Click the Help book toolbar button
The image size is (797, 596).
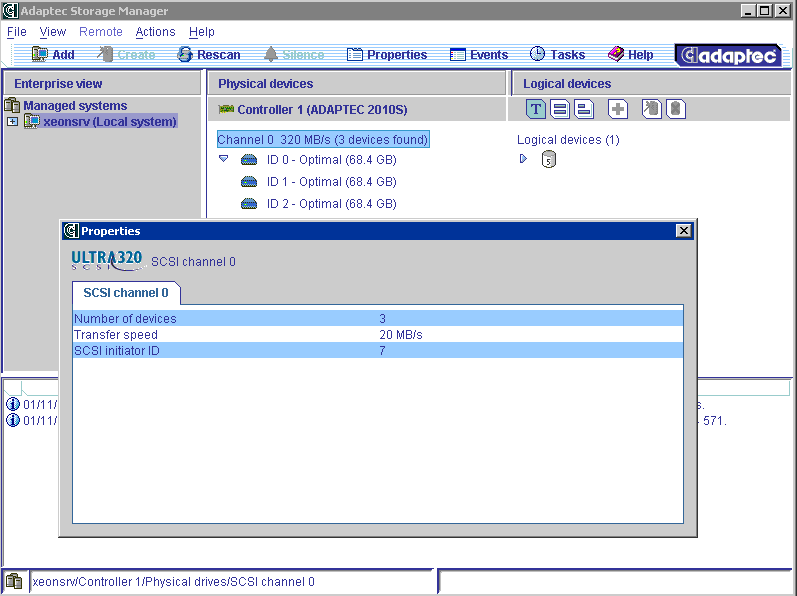coord(630,54)
